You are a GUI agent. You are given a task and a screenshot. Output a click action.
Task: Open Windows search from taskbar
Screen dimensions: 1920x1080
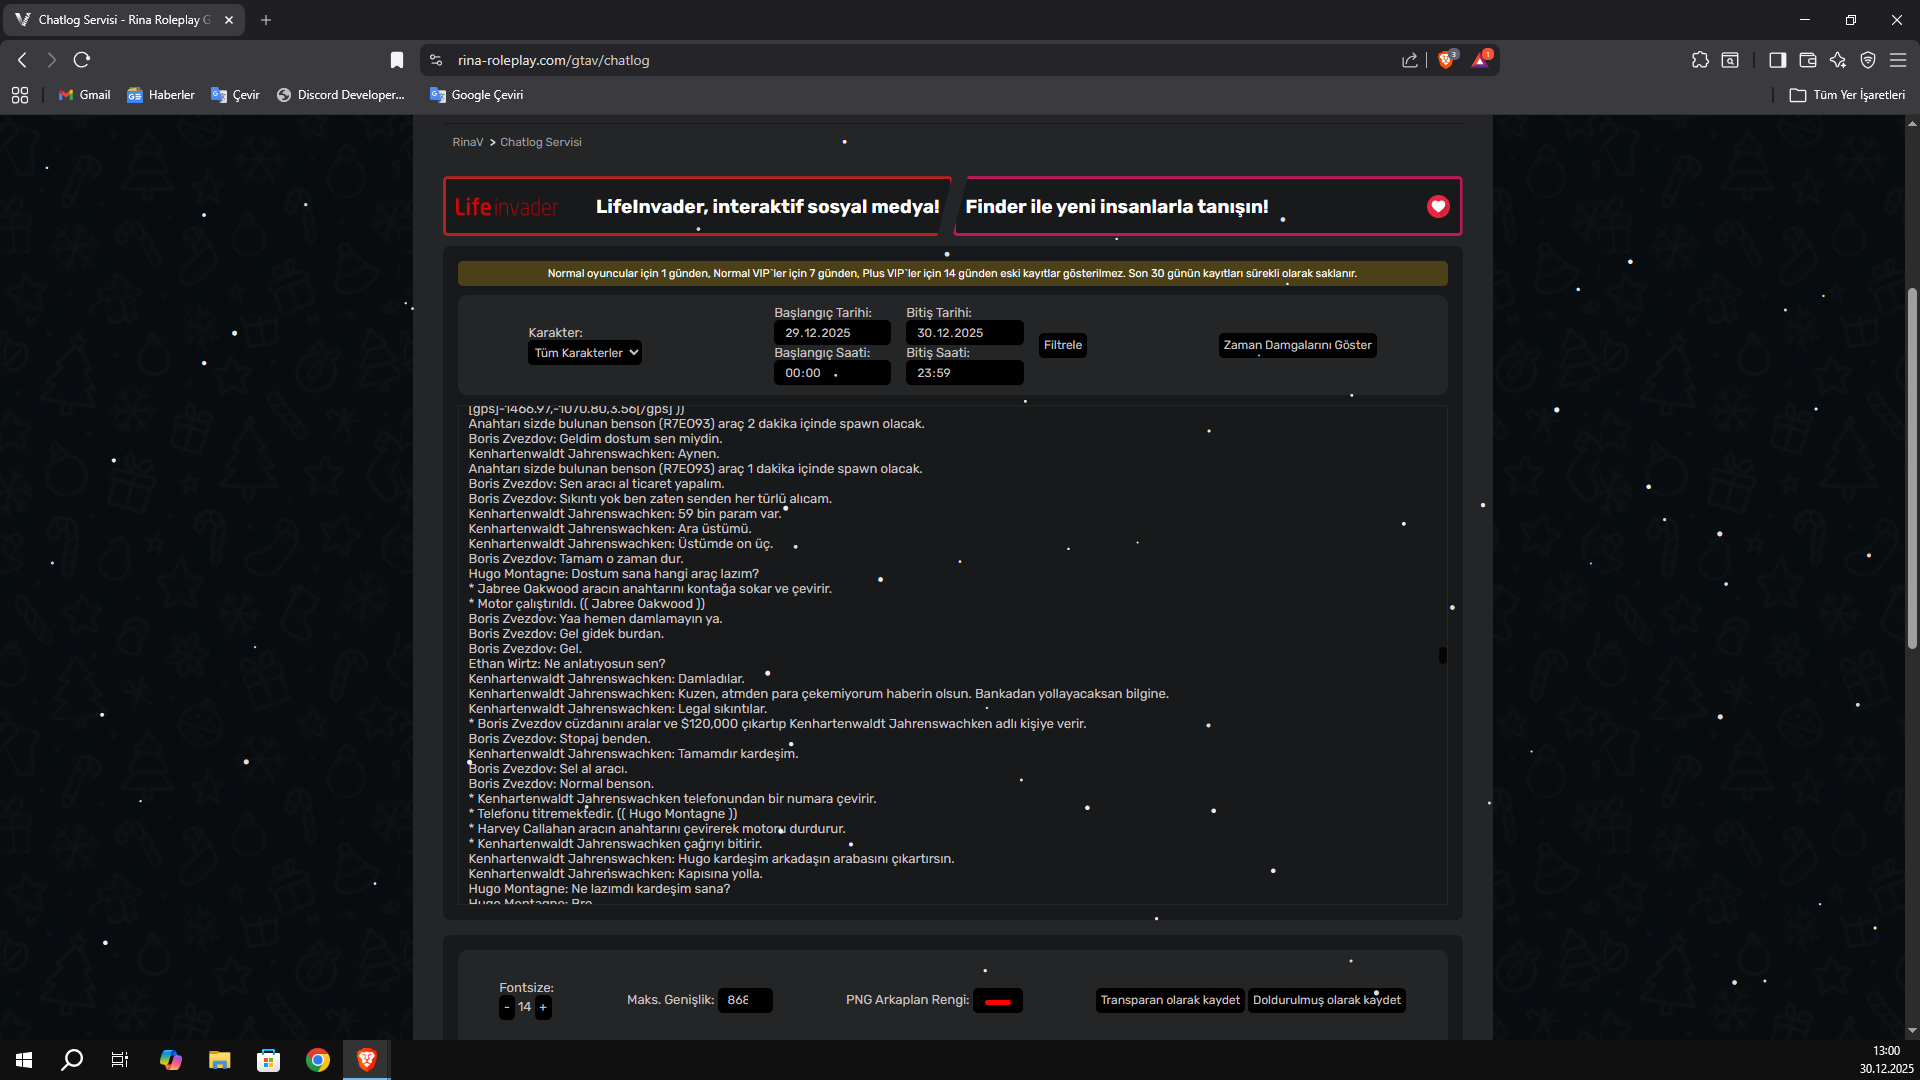click(72, 1060)
